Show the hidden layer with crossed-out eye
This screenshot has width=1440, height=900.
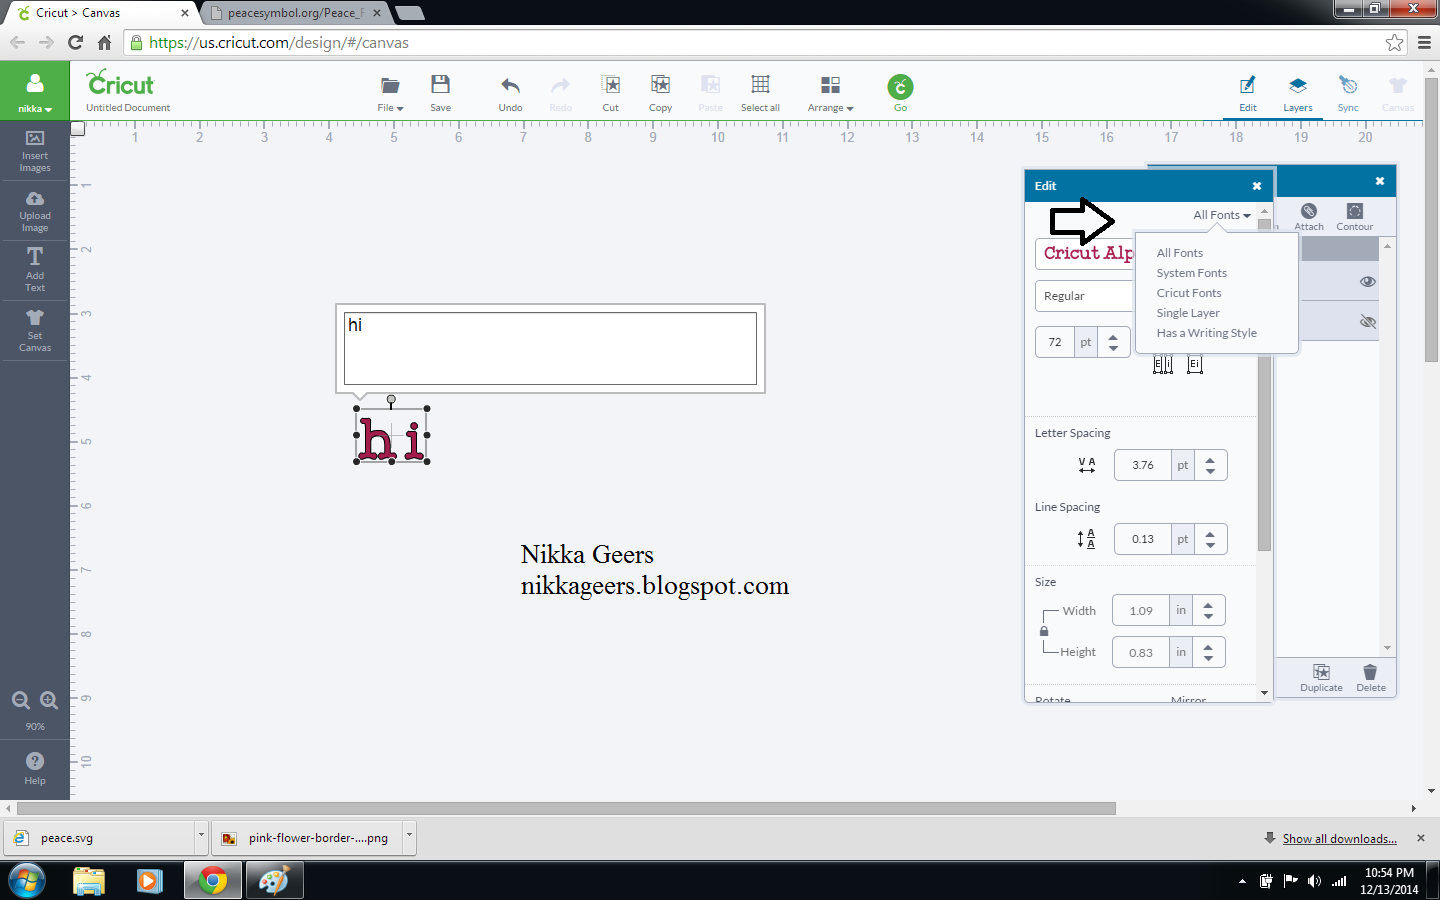[1367, 321]
